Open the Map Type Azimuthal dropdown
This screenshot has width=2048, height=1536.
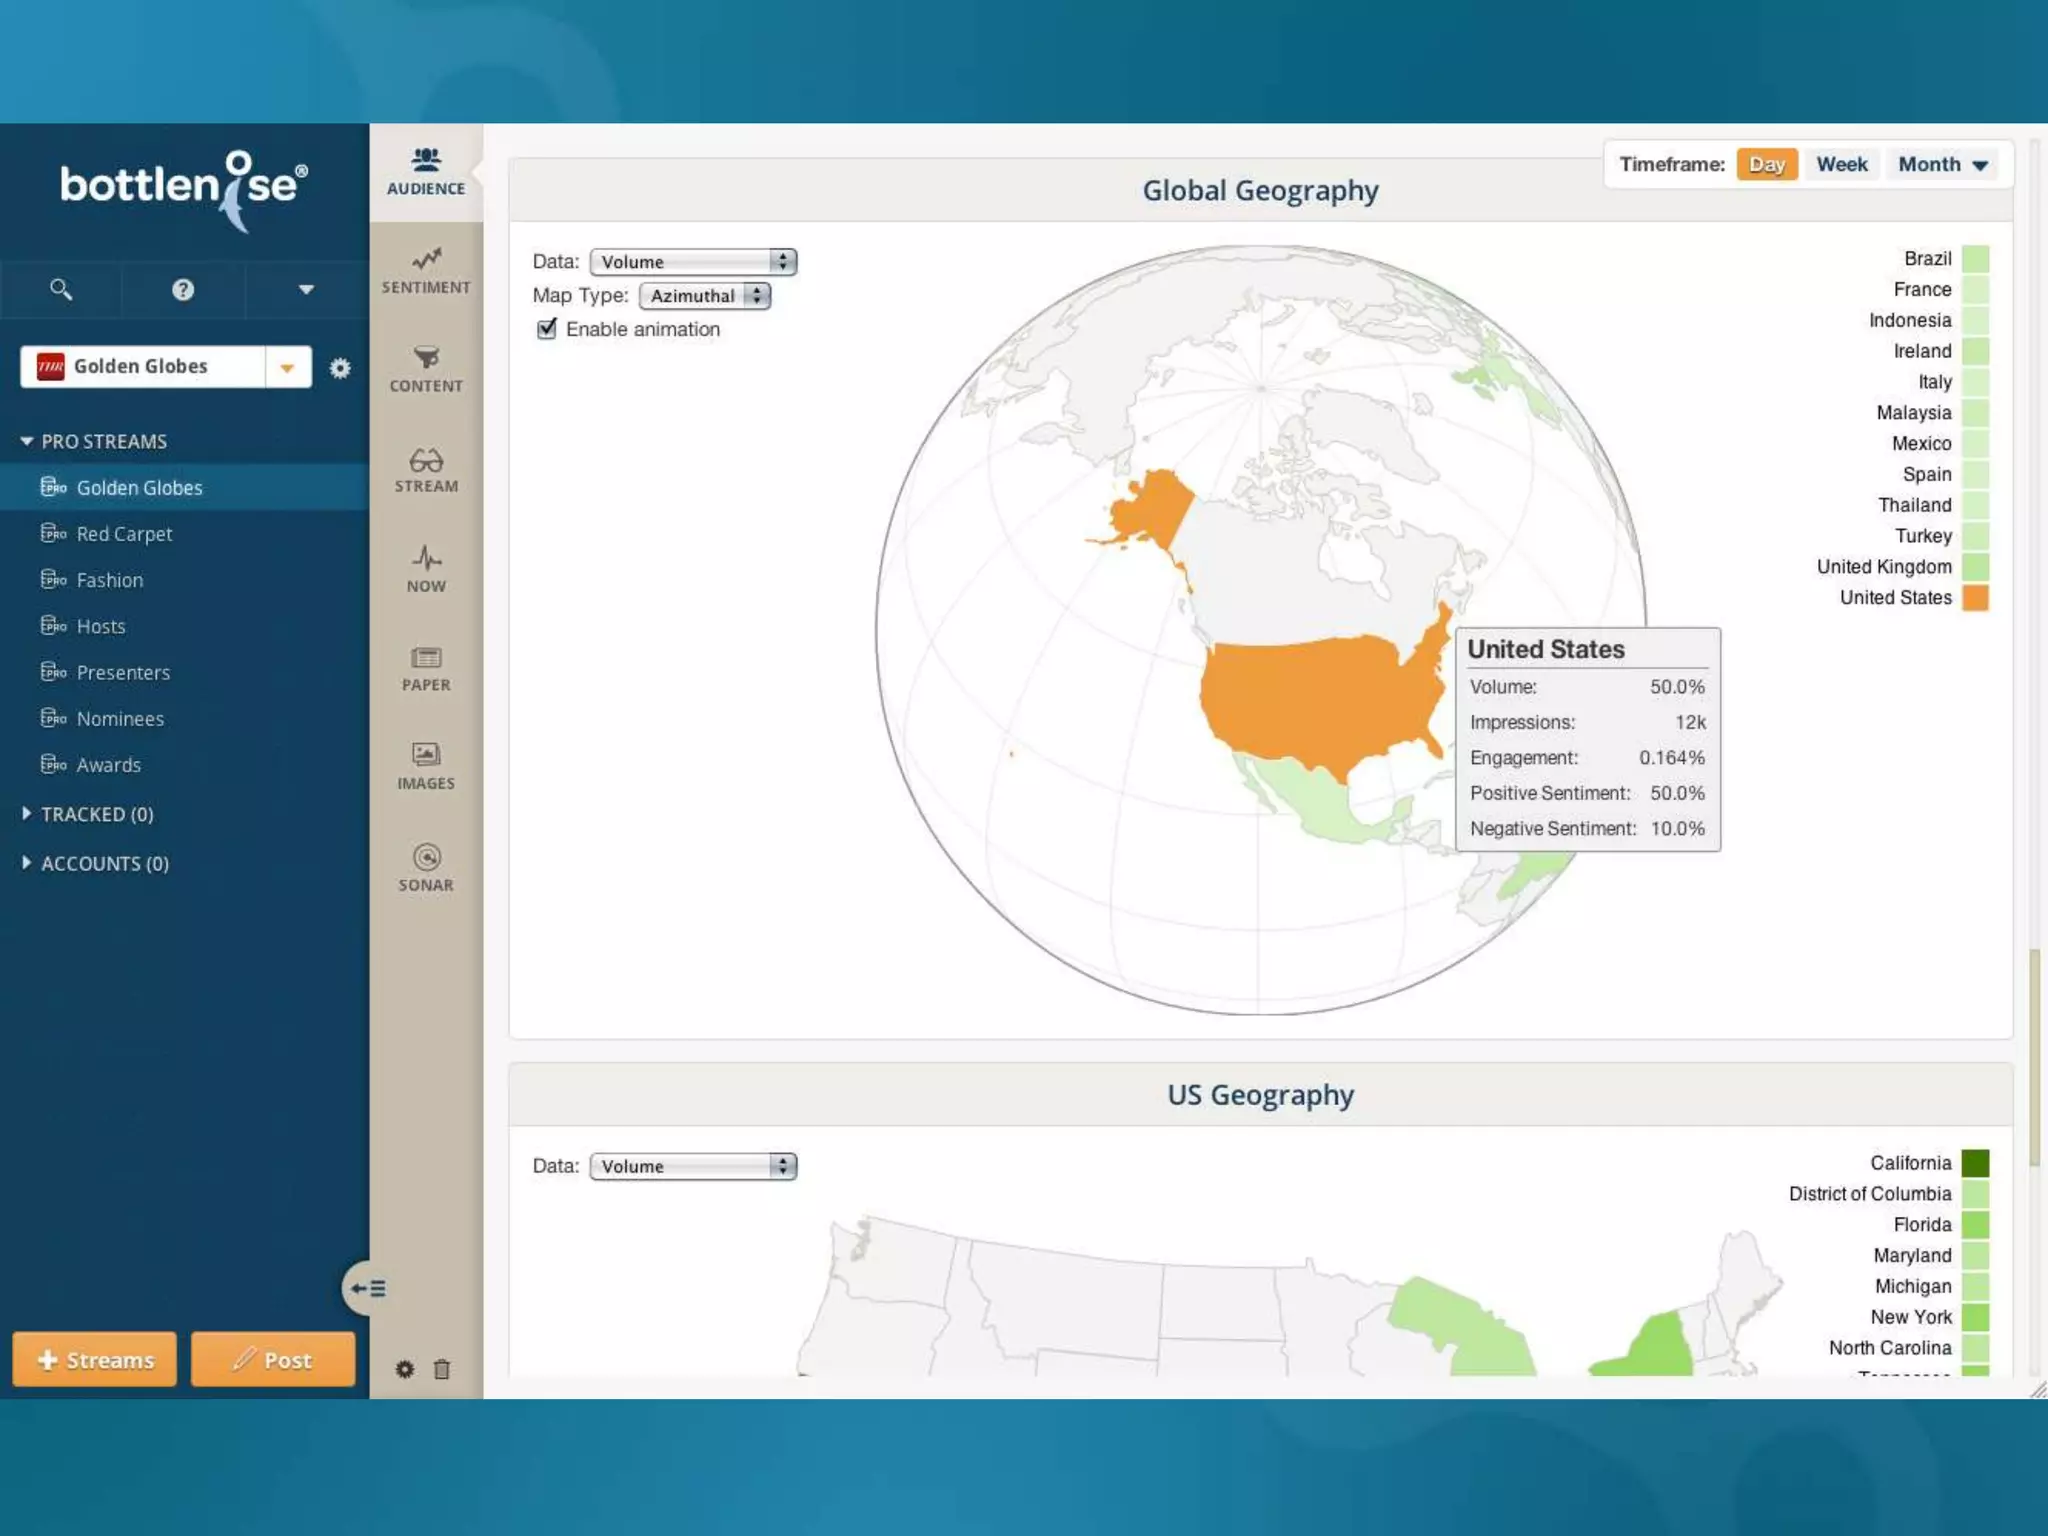coord(705,296)
